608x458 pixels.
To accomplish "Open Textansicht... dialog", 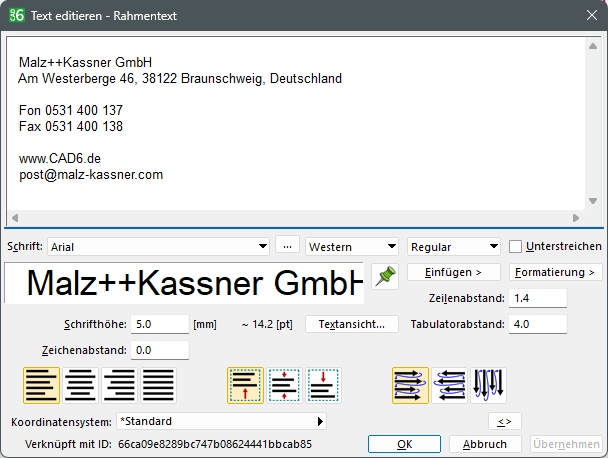I will point(352,324).
